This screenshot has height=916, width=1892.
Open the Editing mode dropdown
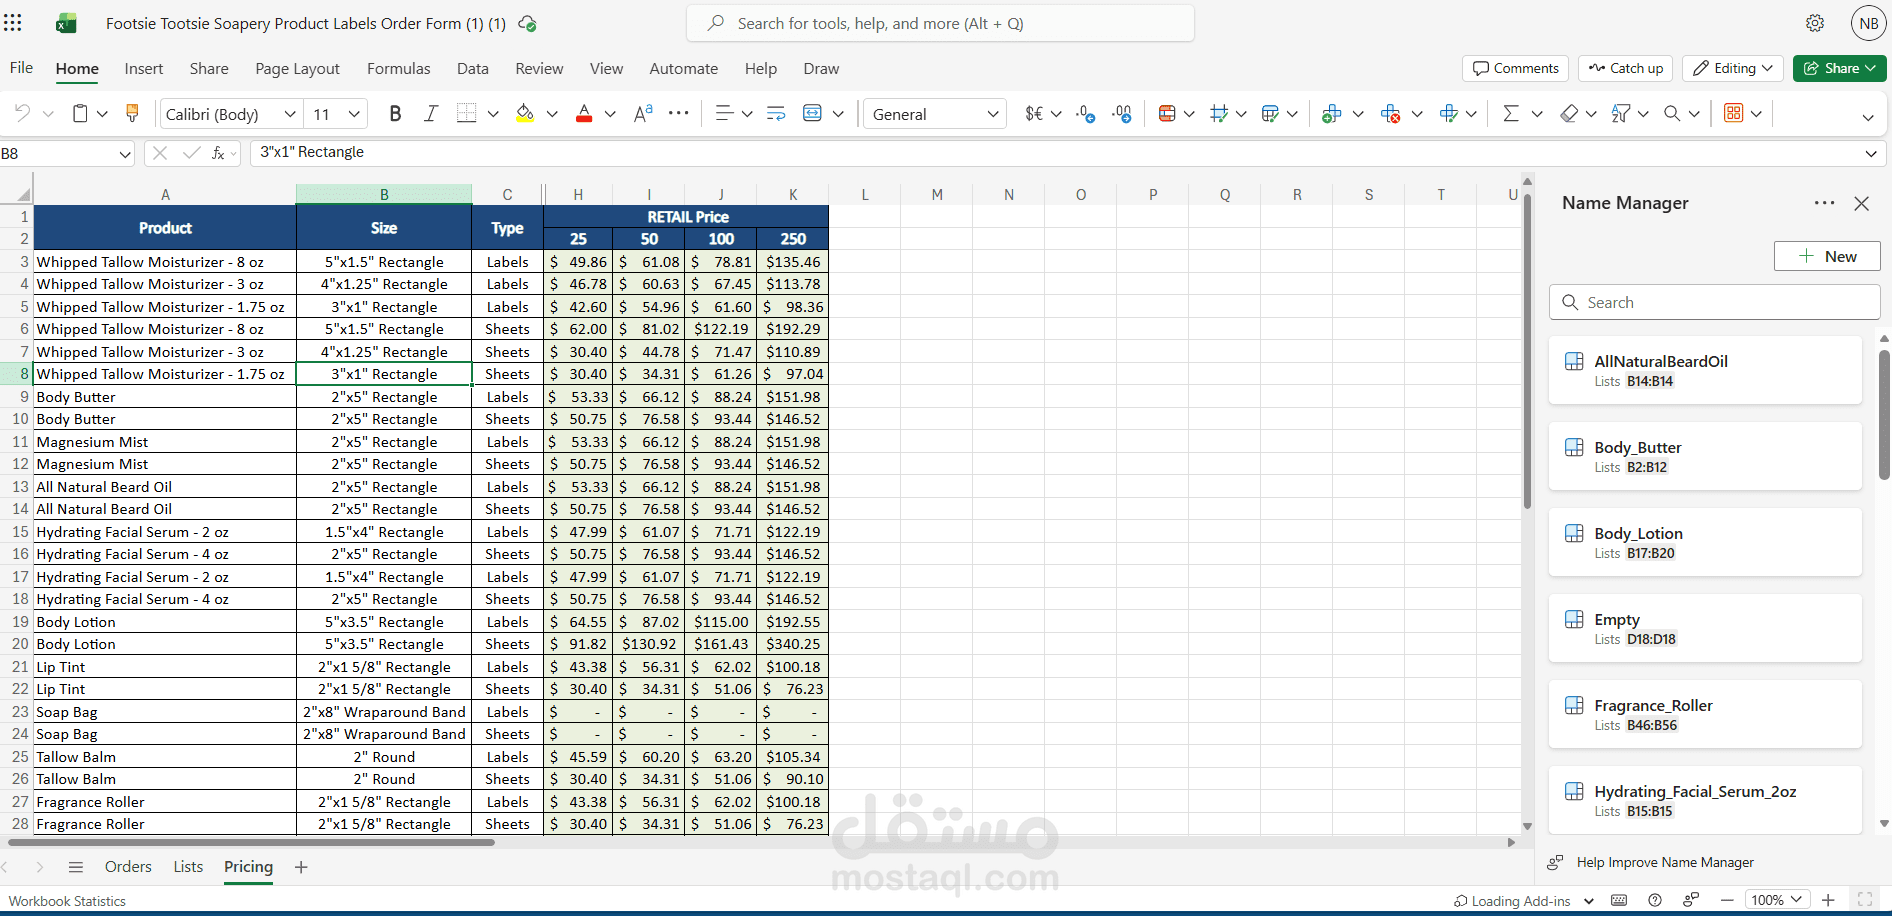point(1732,68)
